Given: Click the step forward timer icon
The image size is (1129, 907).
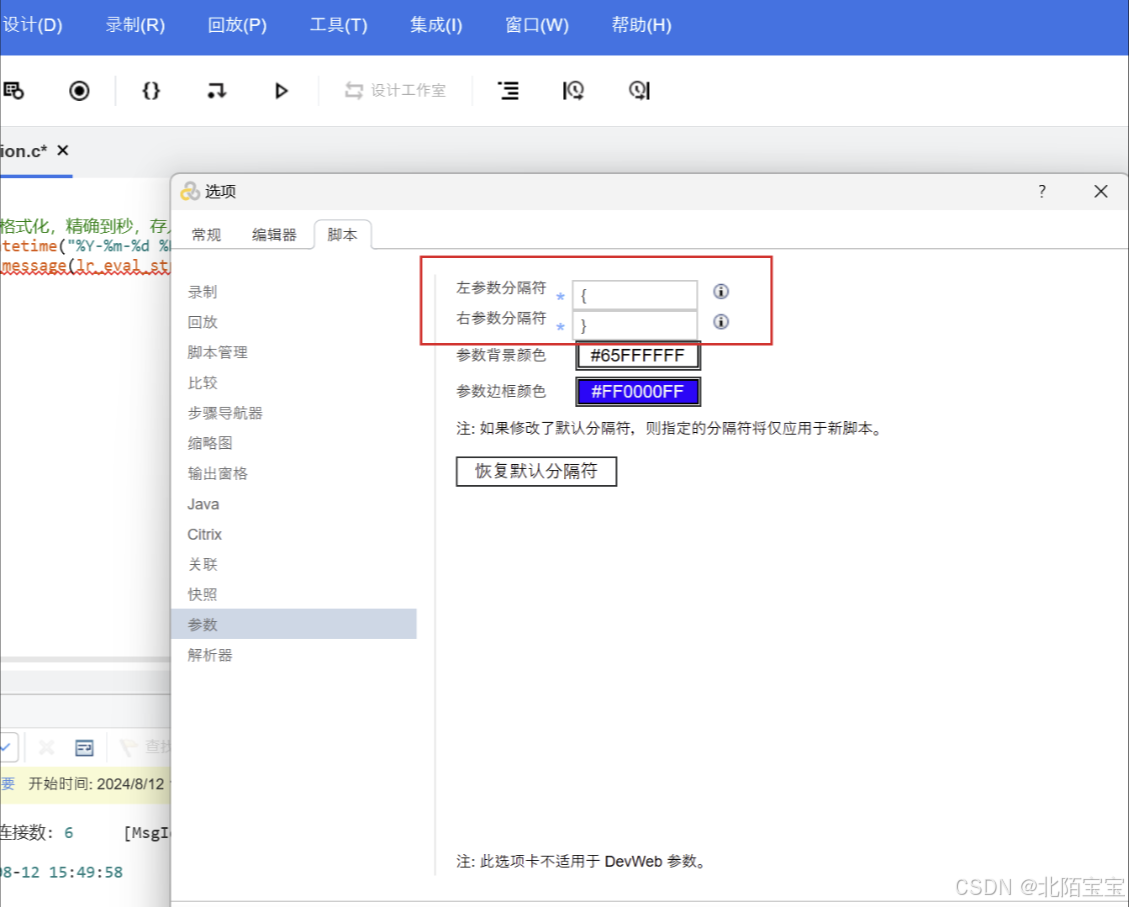Looking at the screenshot, I should click(x=639, y=91).
